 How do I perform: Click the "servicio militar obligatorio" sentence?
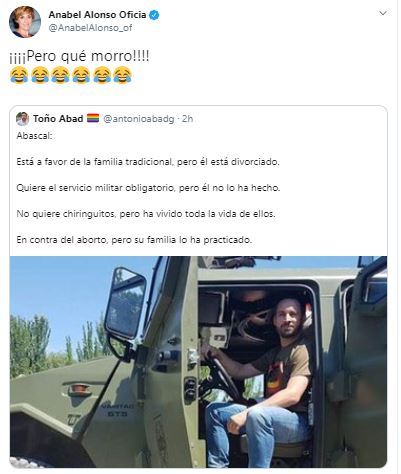148,188
